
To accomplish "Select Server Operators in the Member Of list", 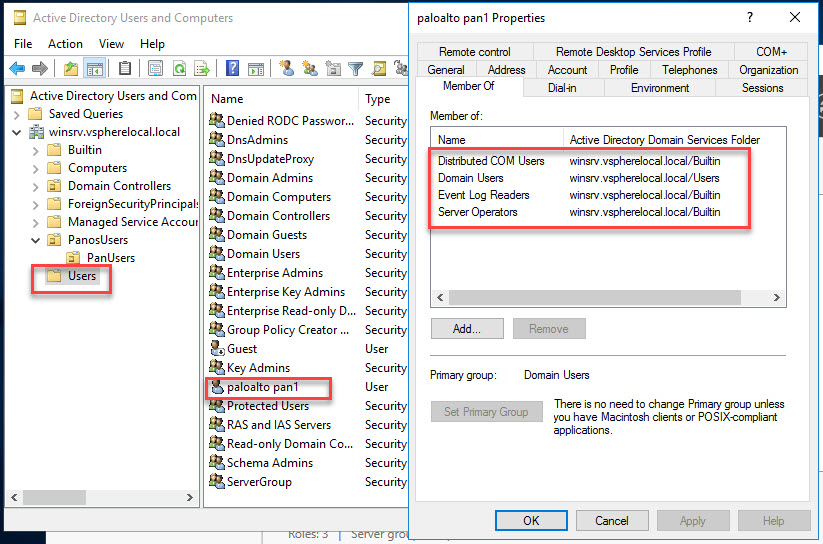I will [478, 212].
